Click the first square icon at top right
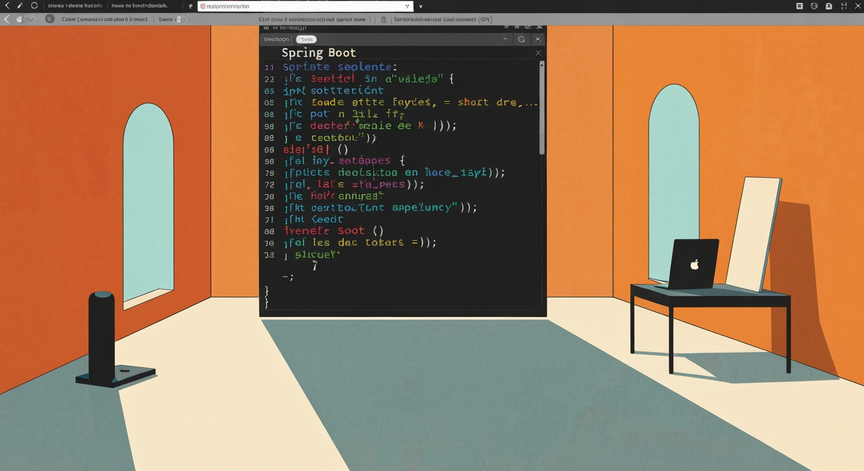Screen dimensions: 864x471 [x=800, y=6]
